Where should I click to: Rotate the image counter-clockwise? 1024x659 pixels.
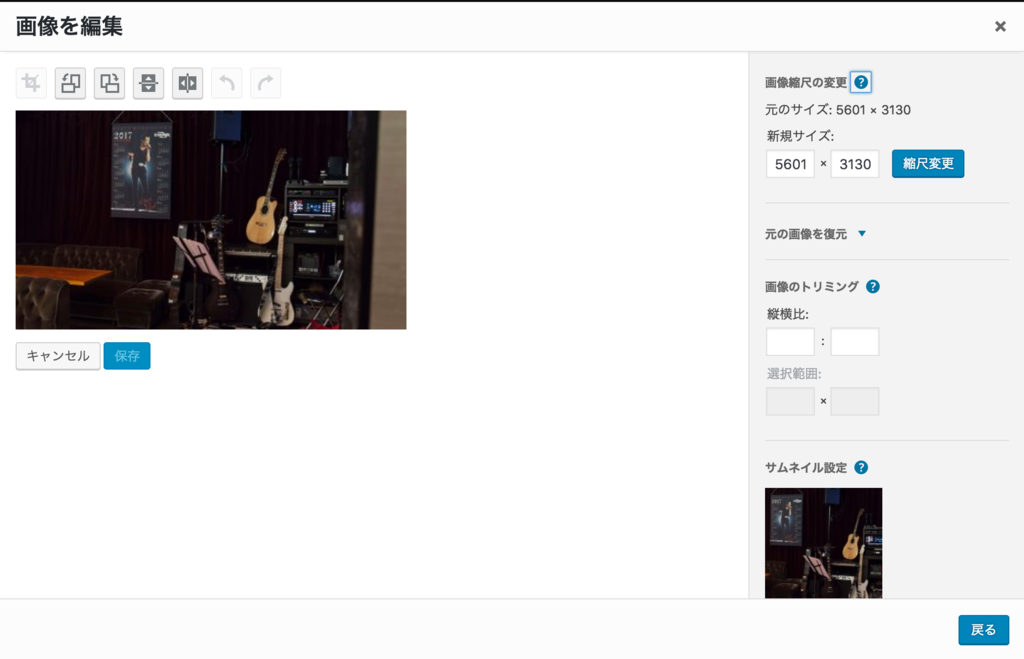(69, 83)
